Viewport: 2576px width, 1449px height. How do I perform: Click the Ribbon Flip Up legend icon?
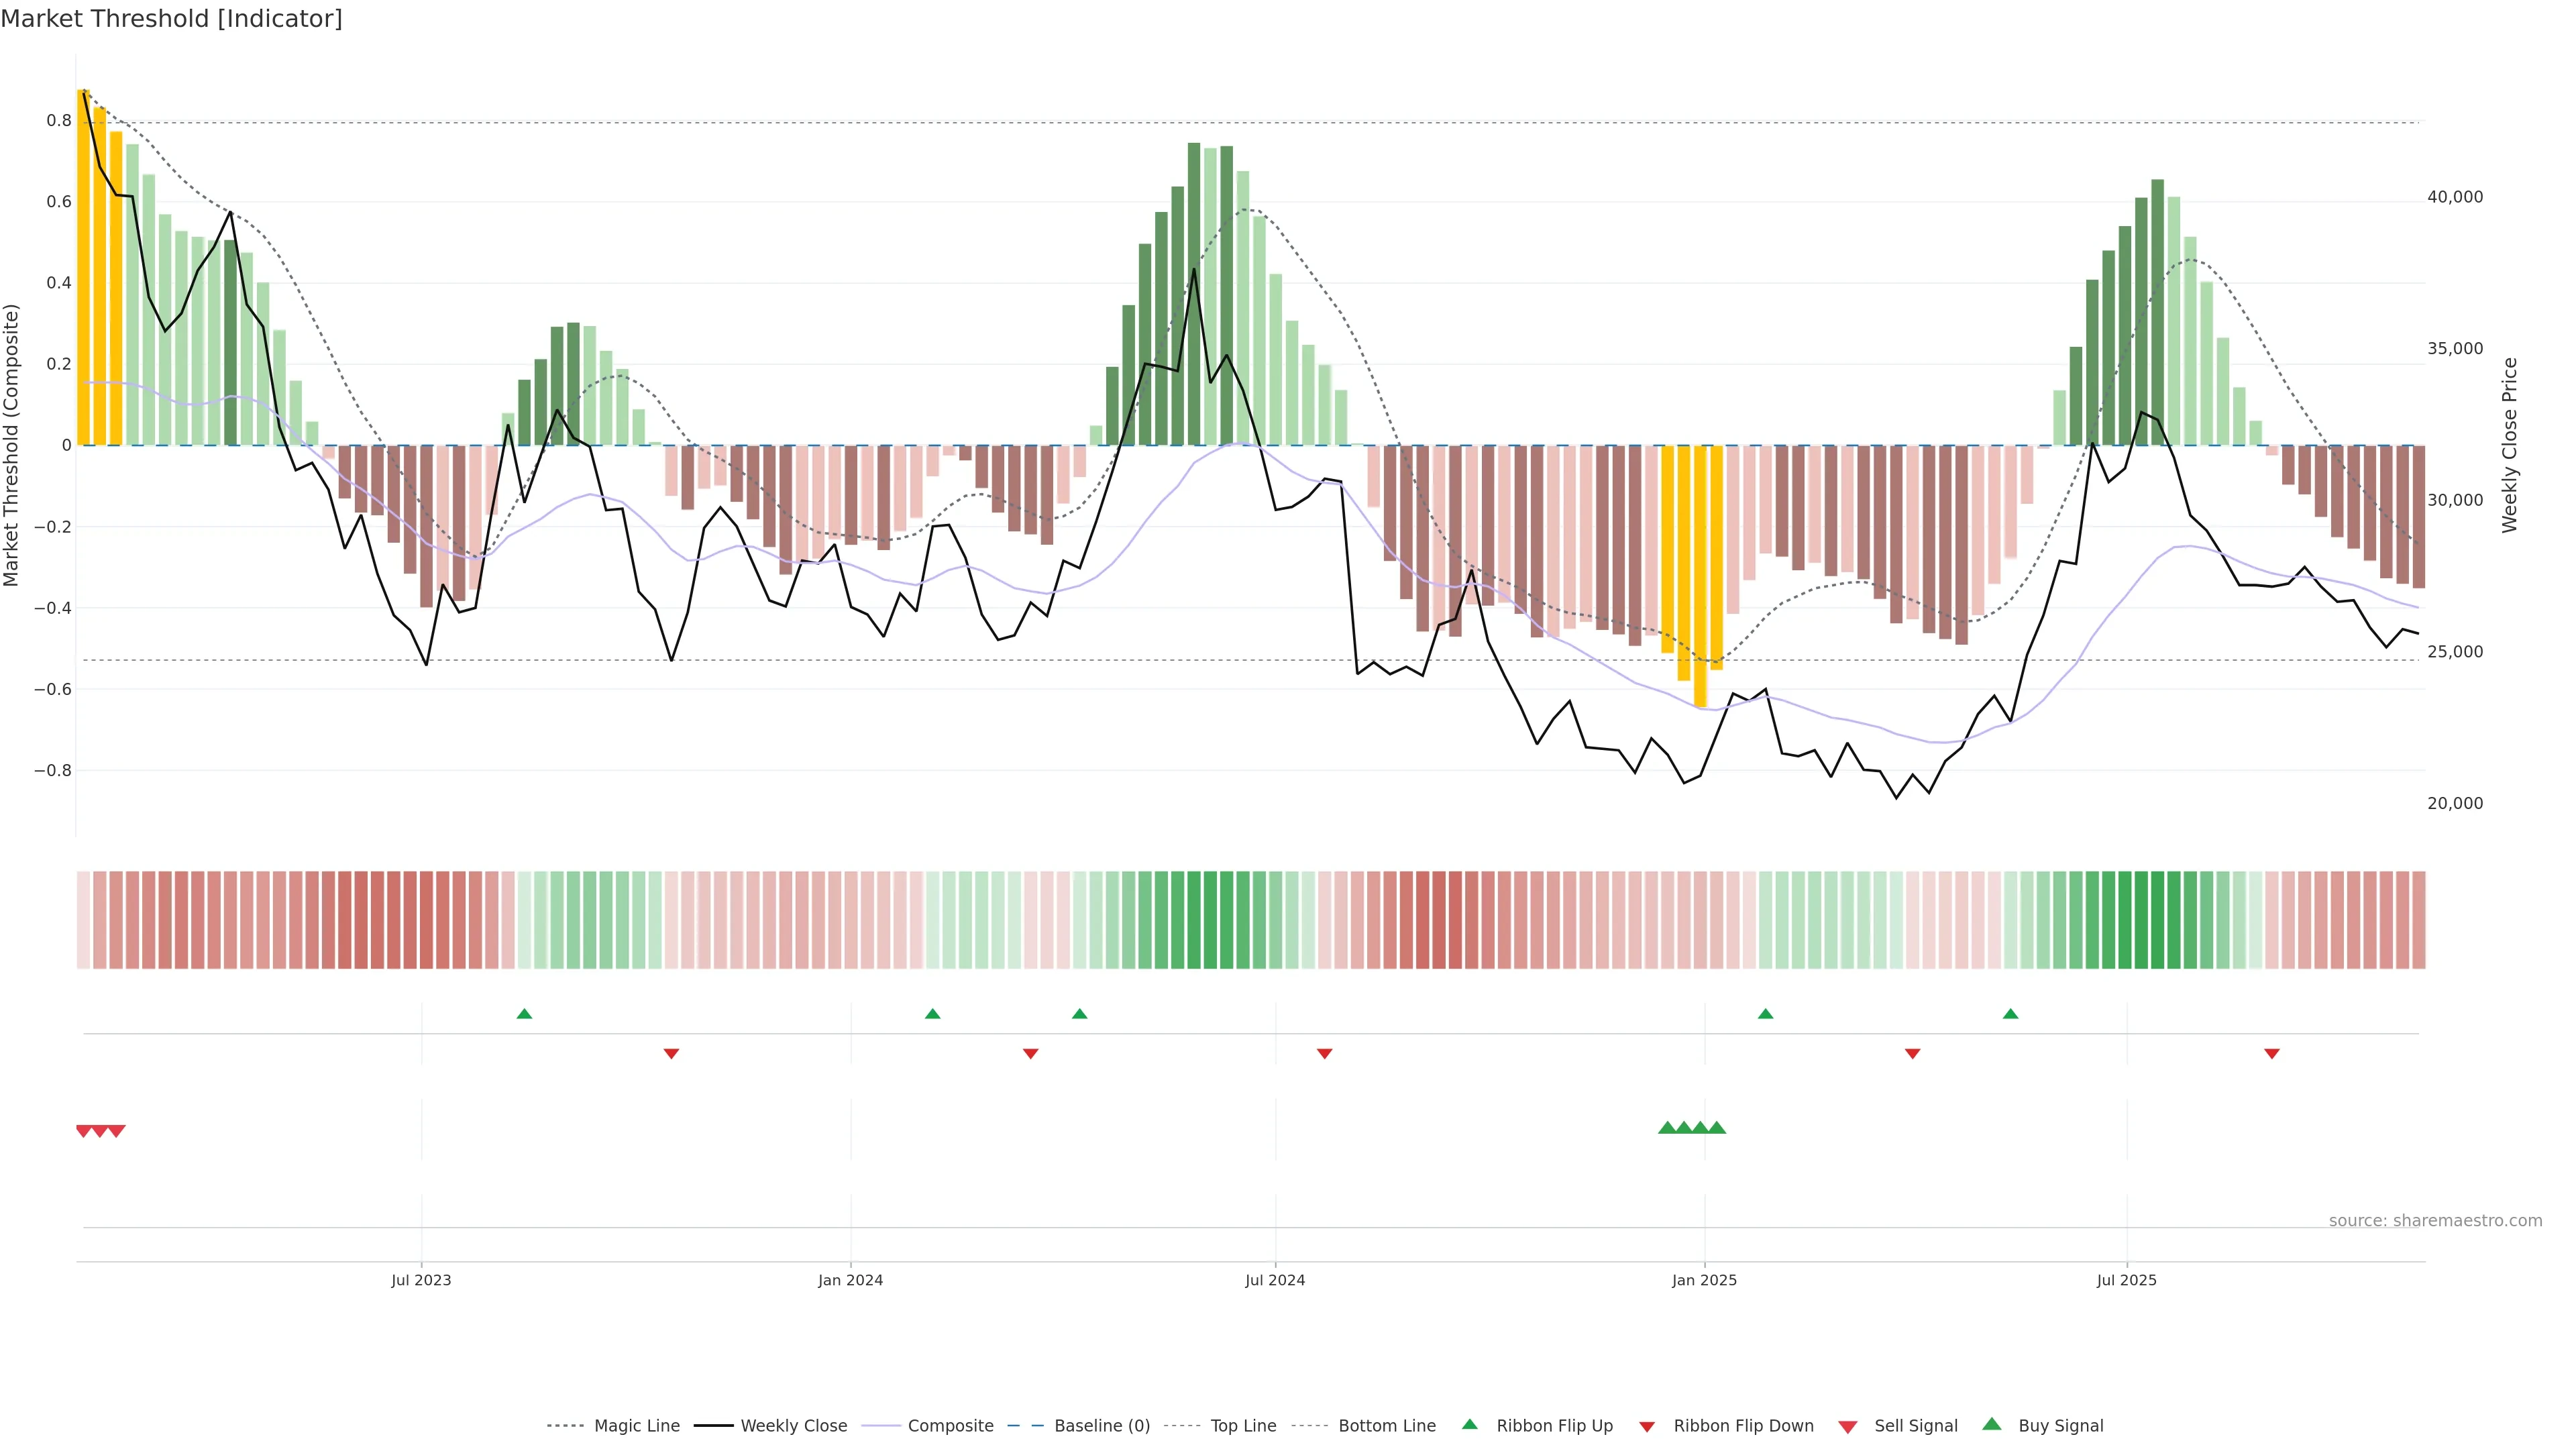[1469, 1424]
